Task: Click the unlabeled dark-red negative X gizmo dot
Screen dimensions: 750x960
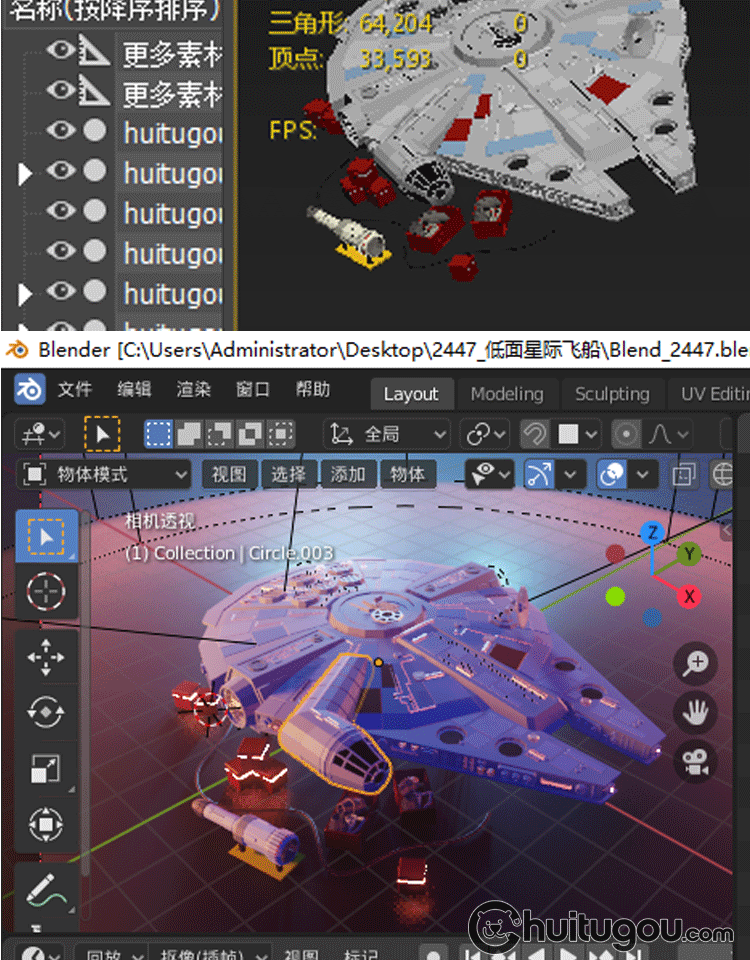Action: tap(615, 554)
